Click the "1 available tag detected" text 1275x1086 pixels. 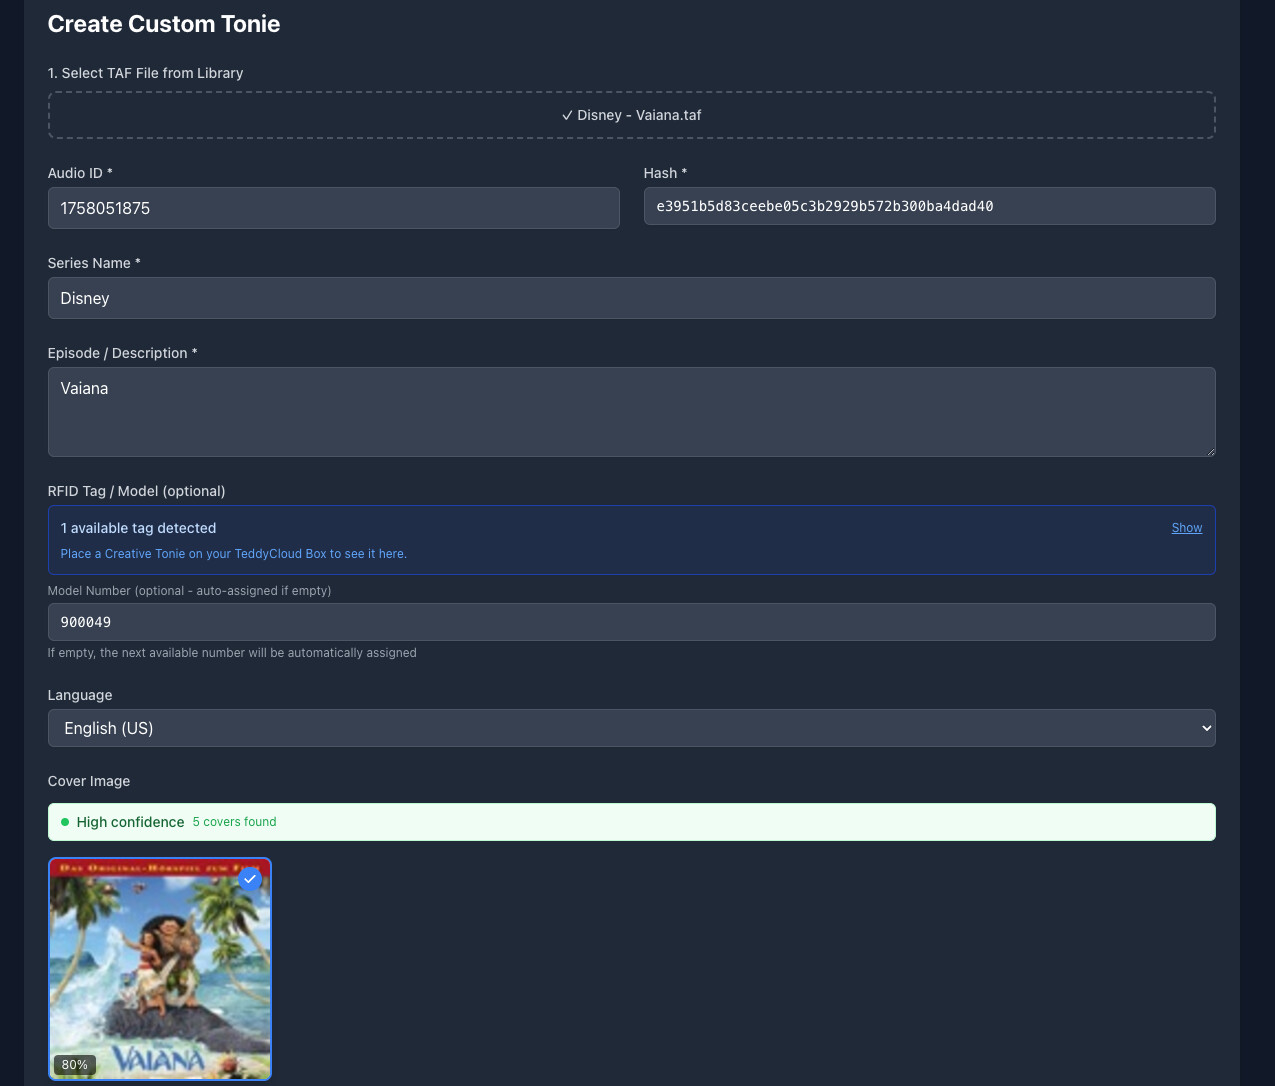click(x=138, y=528)
